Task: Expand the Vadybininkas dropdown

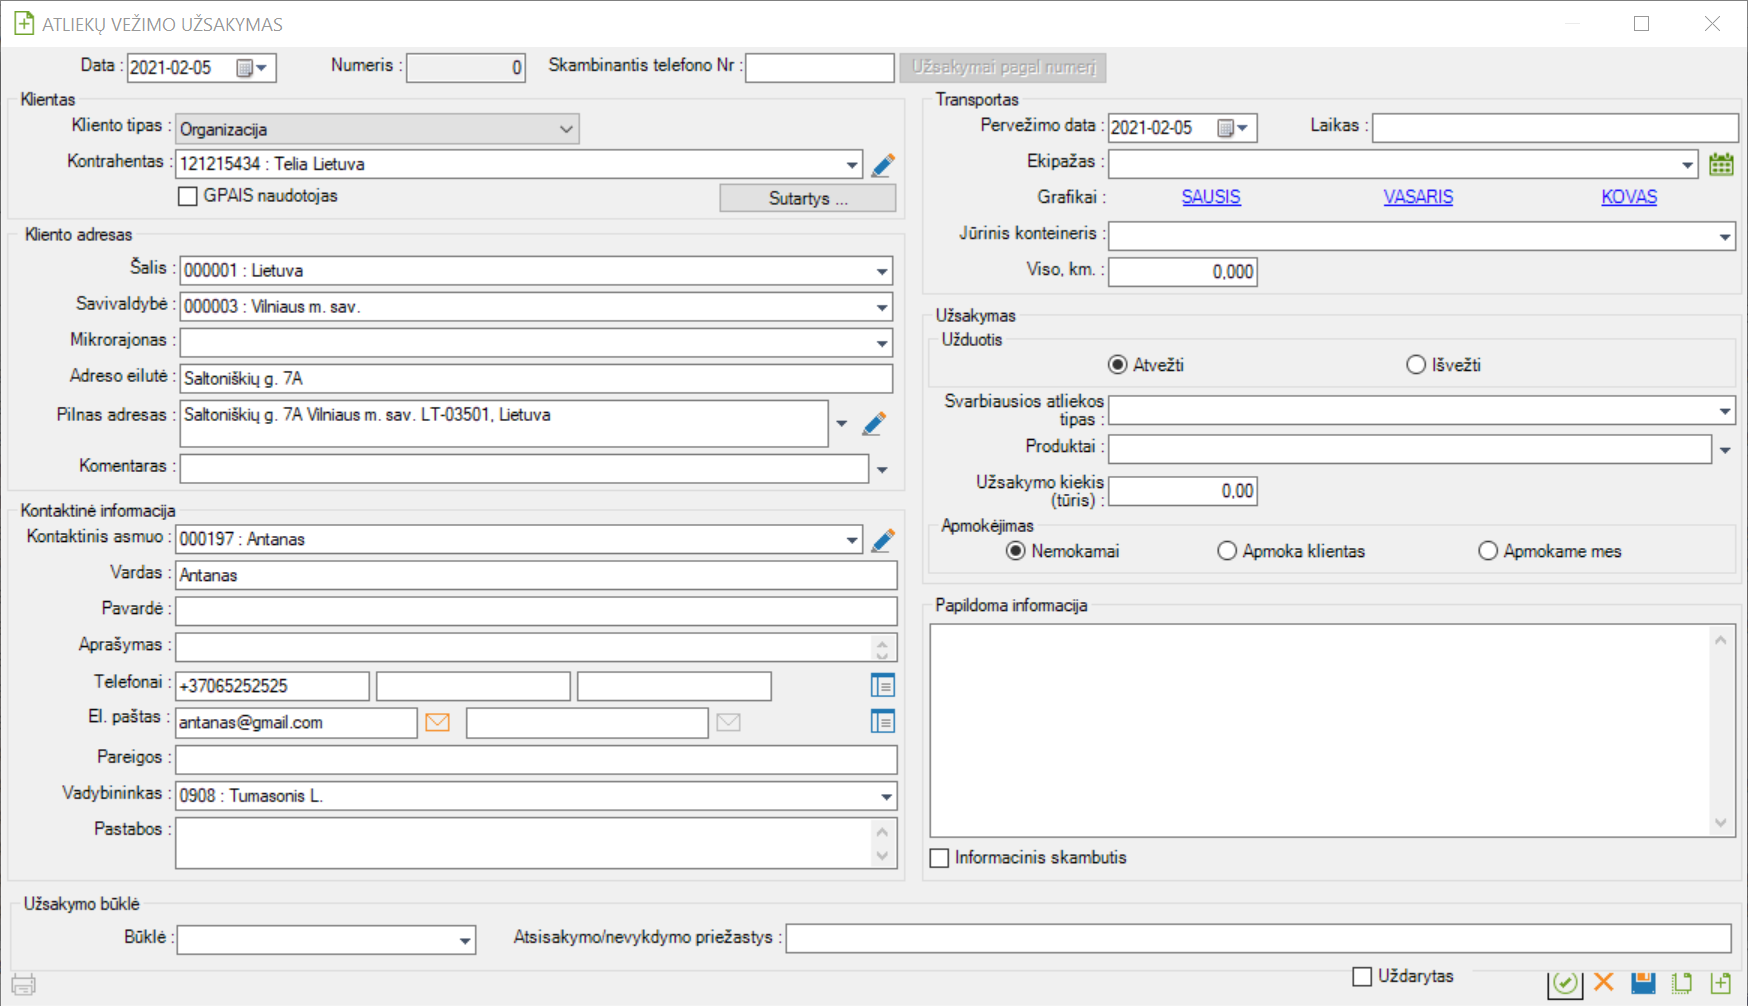Action: [886, 796]
